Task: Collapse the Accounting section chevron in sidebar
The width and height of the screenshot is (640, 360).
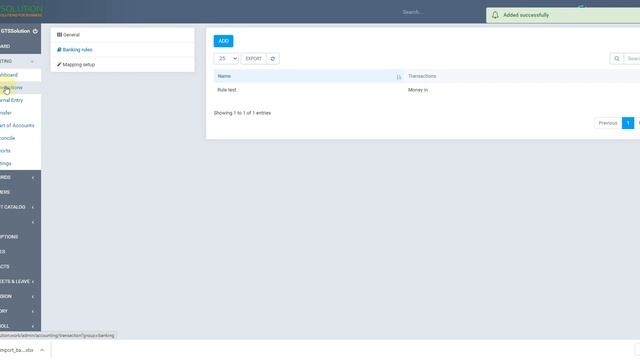Action: click(x=32, y=62)
